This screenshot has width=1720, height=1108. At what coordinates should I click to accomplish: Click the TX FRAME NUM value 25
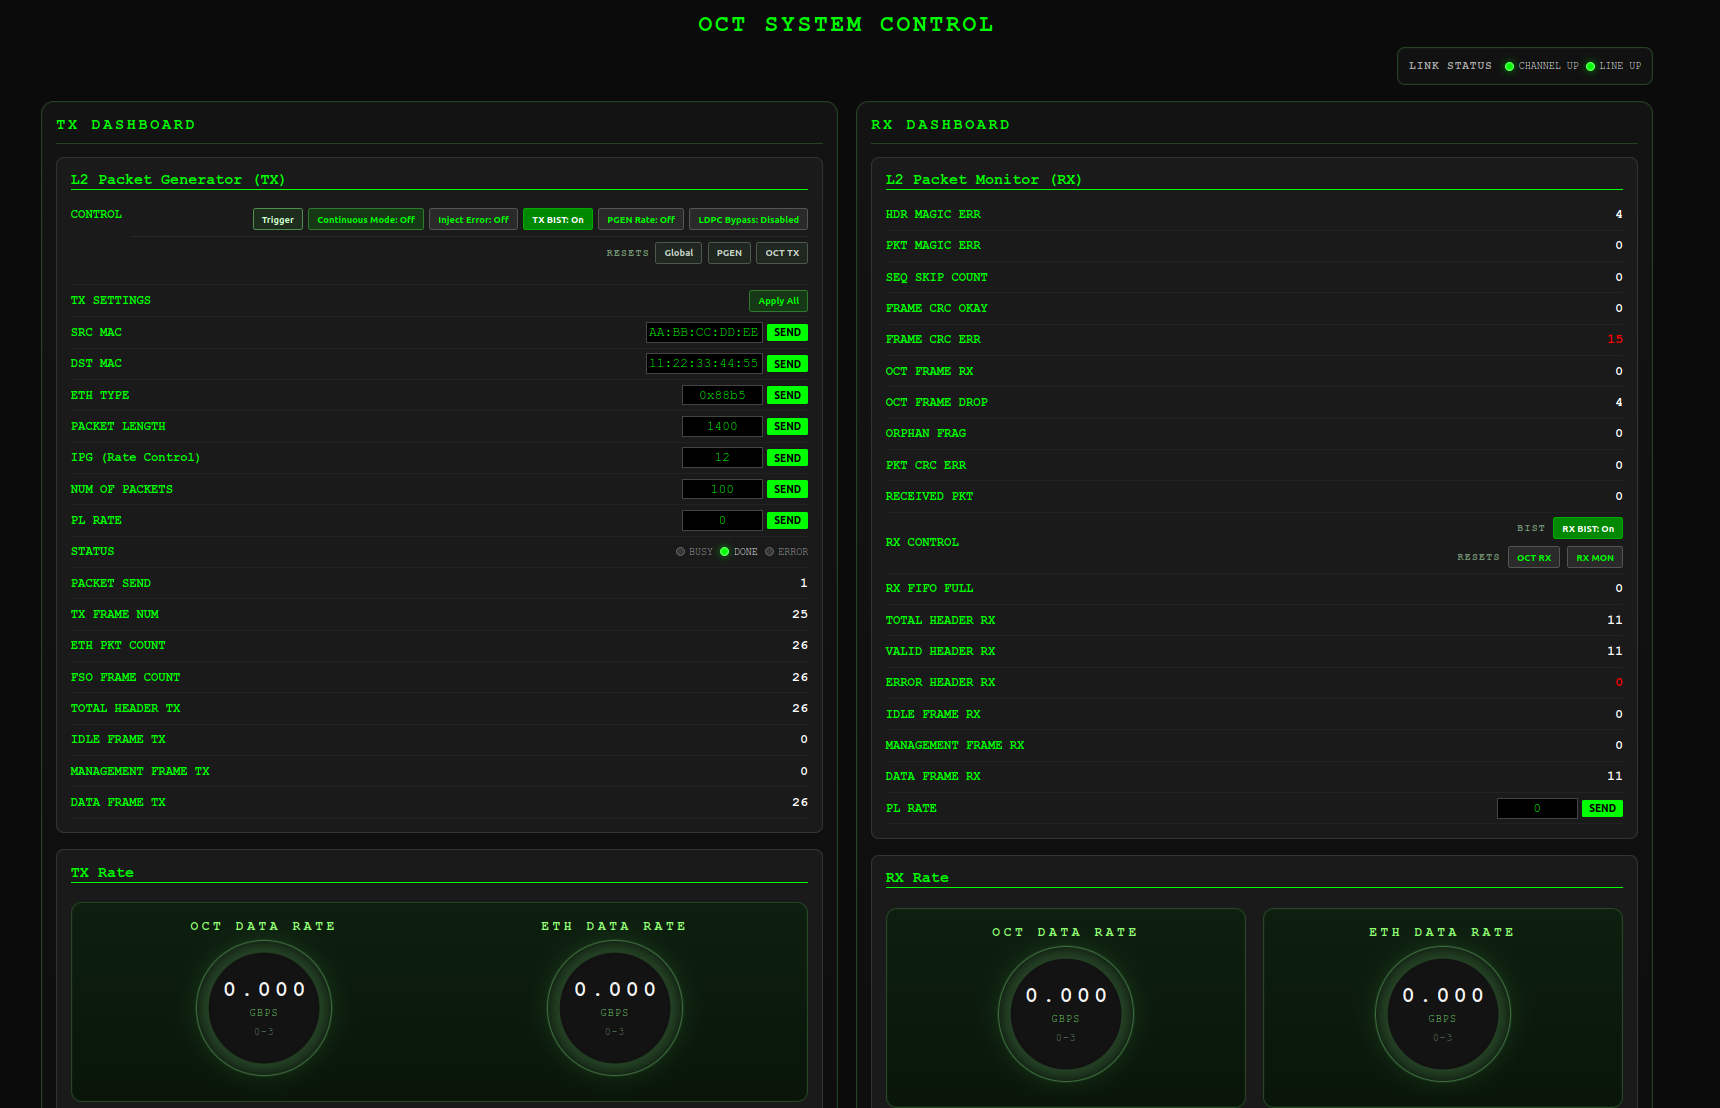pyautogui.click(x=800, y=614)
